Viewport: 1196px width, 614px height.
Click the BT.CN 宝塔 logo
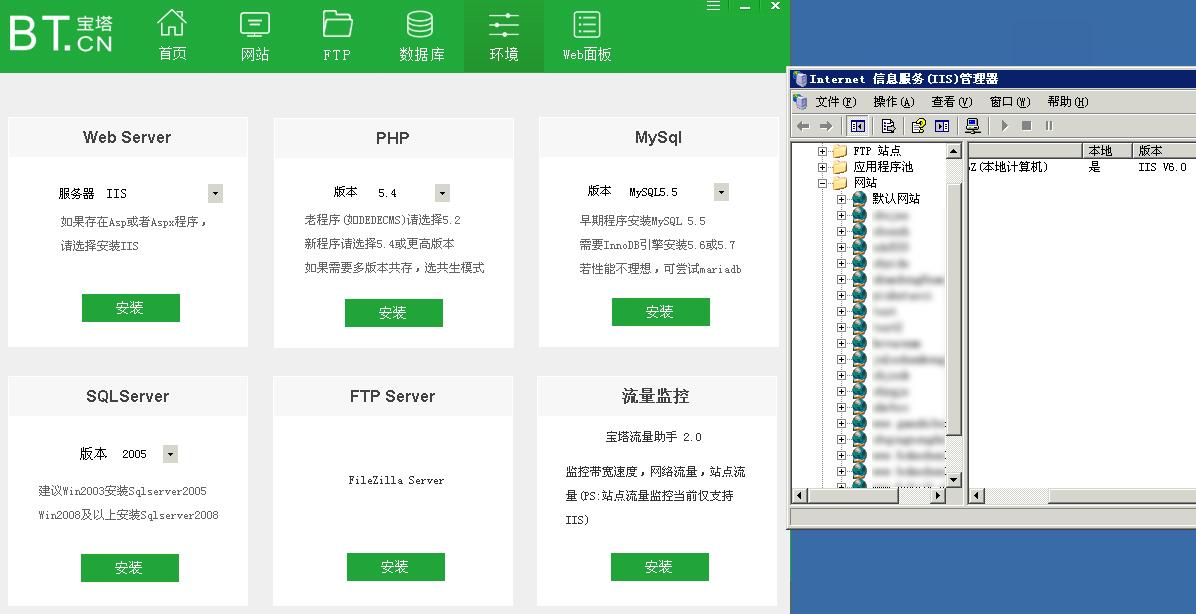(61, 34)
